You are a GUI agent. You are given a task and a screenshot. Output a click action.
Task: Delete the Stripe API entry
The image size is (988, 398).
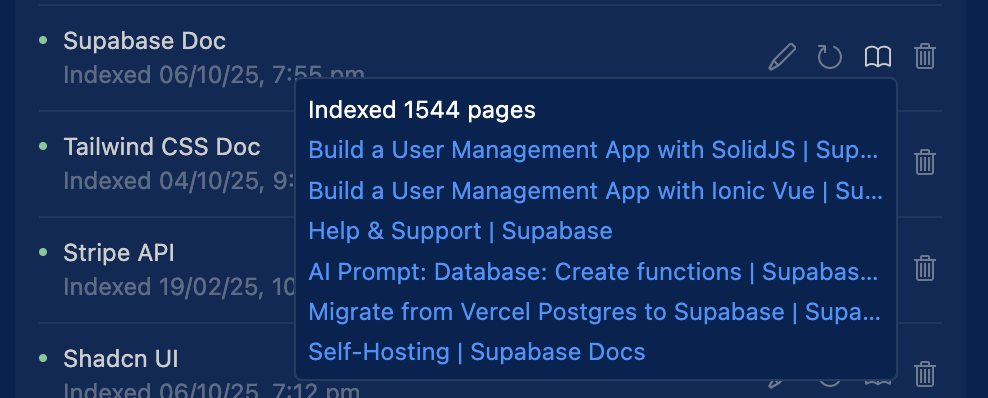click(924, 268)
